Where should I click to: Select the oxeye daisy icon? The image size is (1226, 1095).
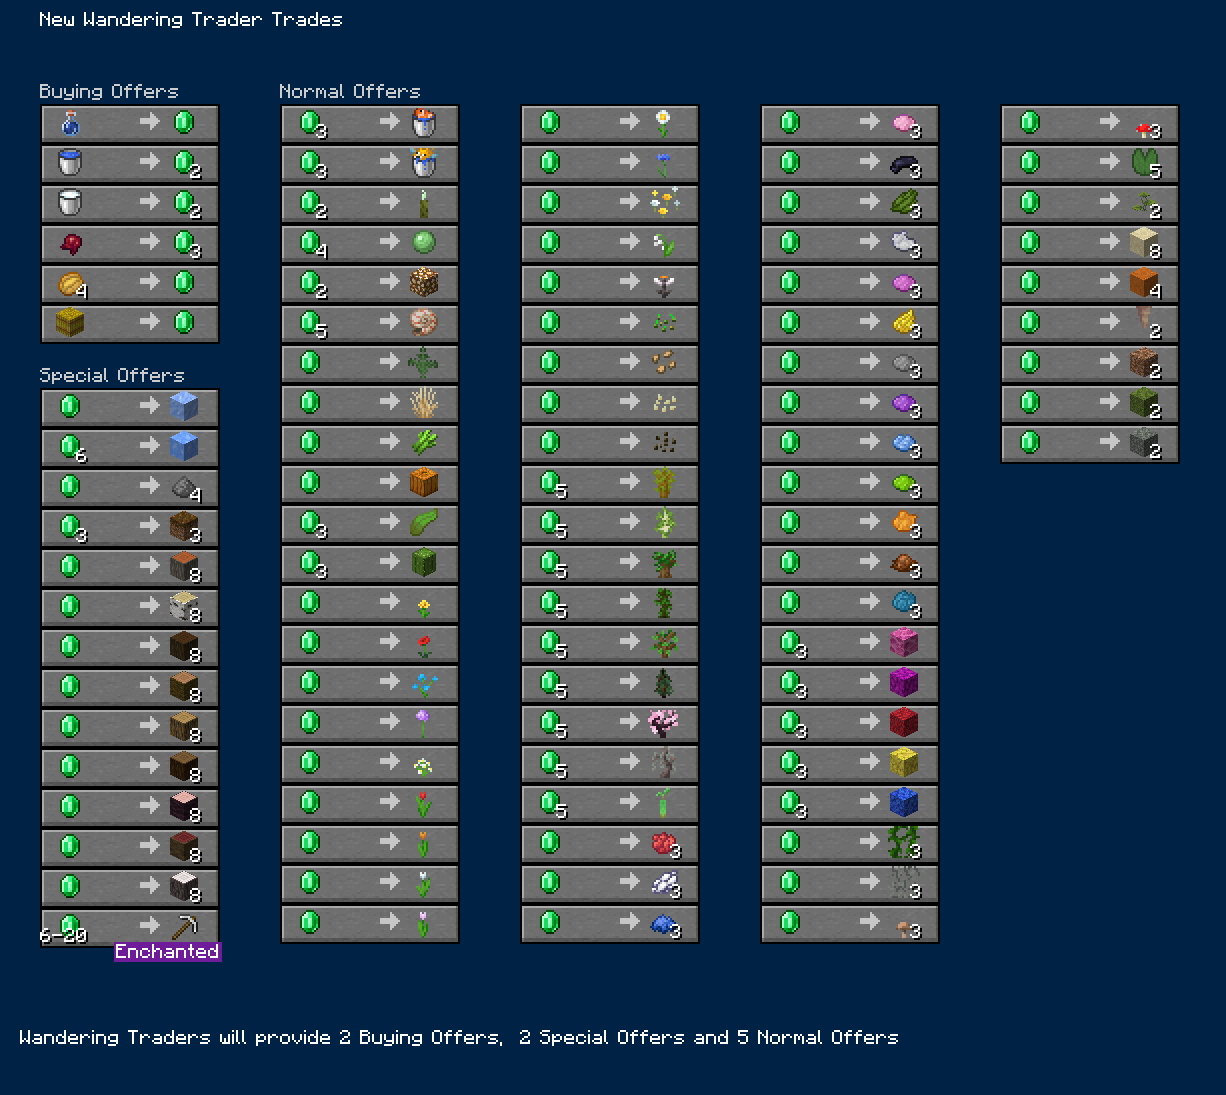[x=664, y=123]
